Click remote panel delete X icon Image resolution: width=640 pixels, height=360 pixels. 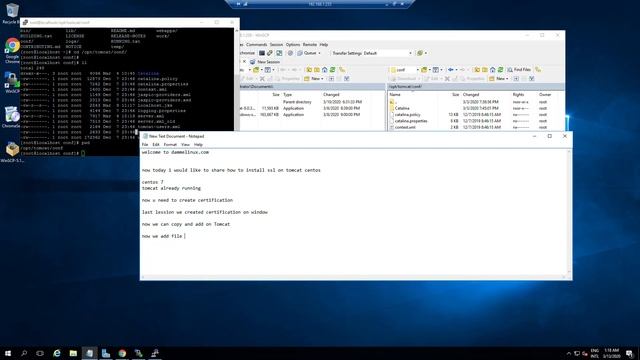click(x=447, y=78)
